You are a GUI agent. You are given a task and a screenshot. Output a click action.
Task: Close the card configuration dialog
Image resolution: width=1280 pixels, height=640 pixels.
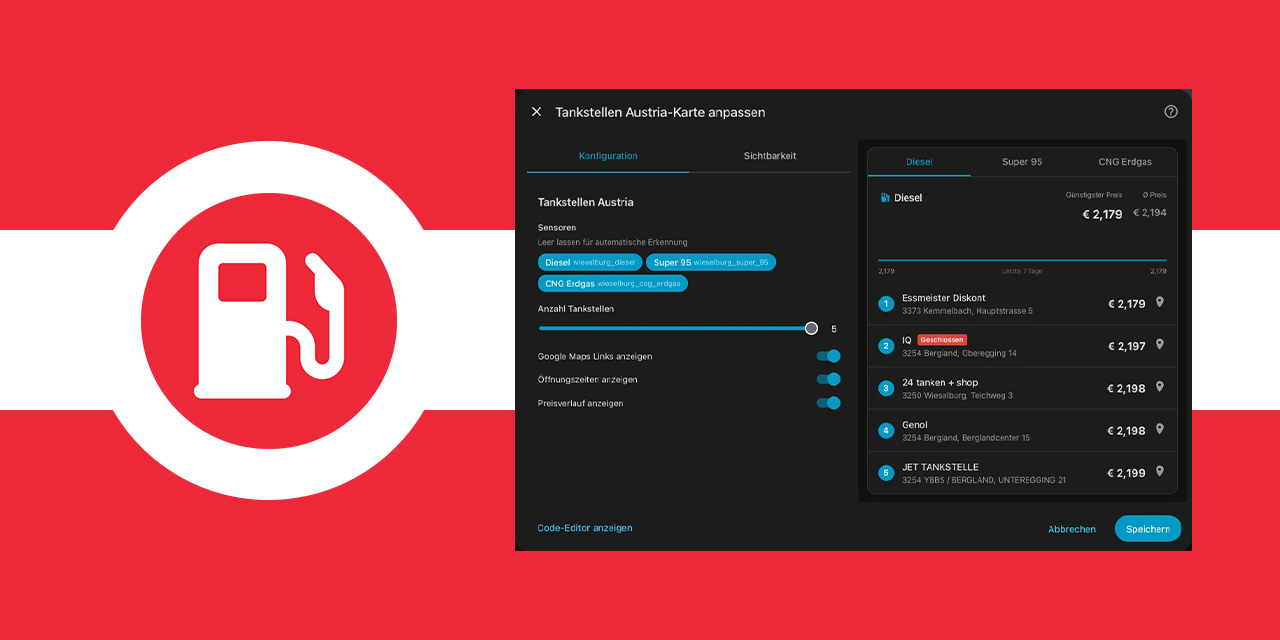coord(536,112)
